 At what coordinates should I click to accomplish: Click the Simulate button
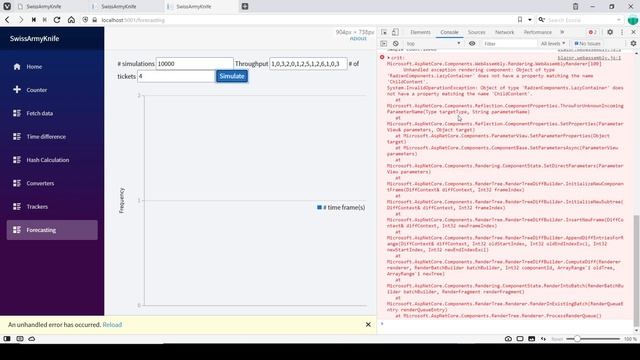click(x=231, y=76)
